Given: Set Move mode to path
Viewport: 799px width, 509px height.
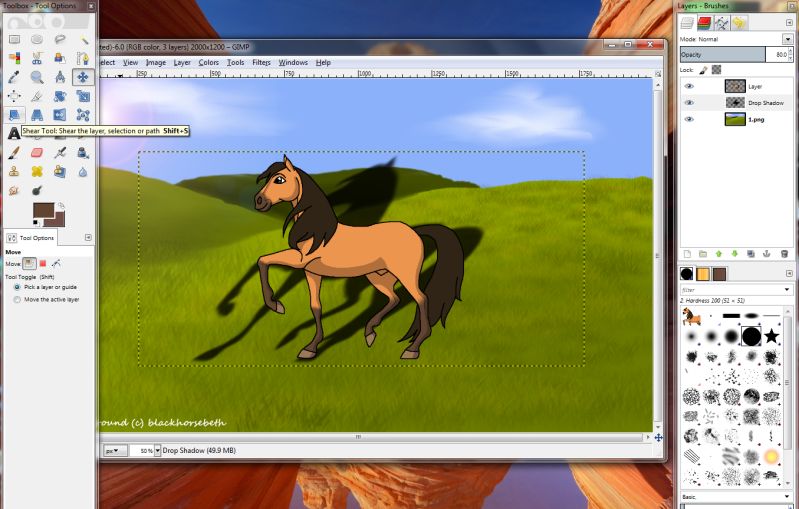Looking at the screenshot, I should click(56, 263).
